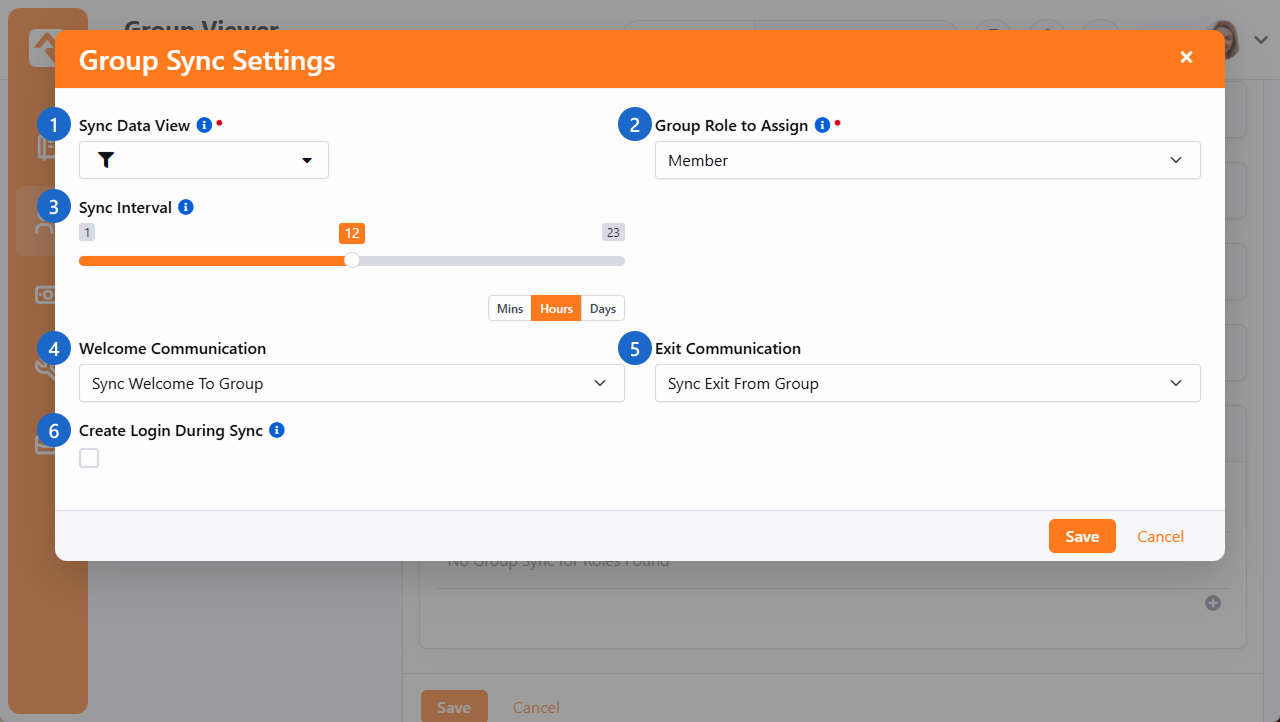
Task: Set interval unit to Days
Action: tap(602, 308)
